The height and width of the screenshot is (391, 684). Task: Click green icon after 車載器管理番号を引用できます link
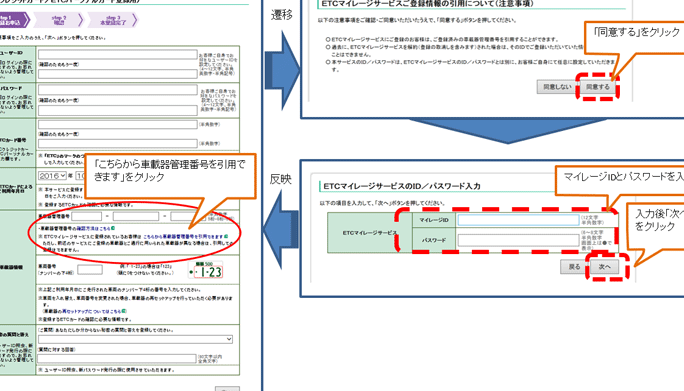coord(226,236)
